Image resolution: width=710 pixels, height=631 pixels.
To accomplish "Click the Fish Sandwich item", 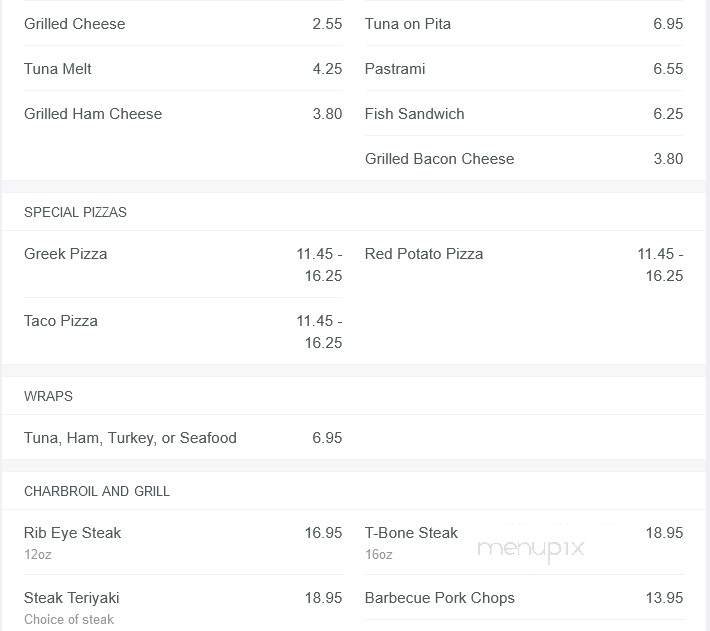I will pyautogui.click(x=415, y=114).
